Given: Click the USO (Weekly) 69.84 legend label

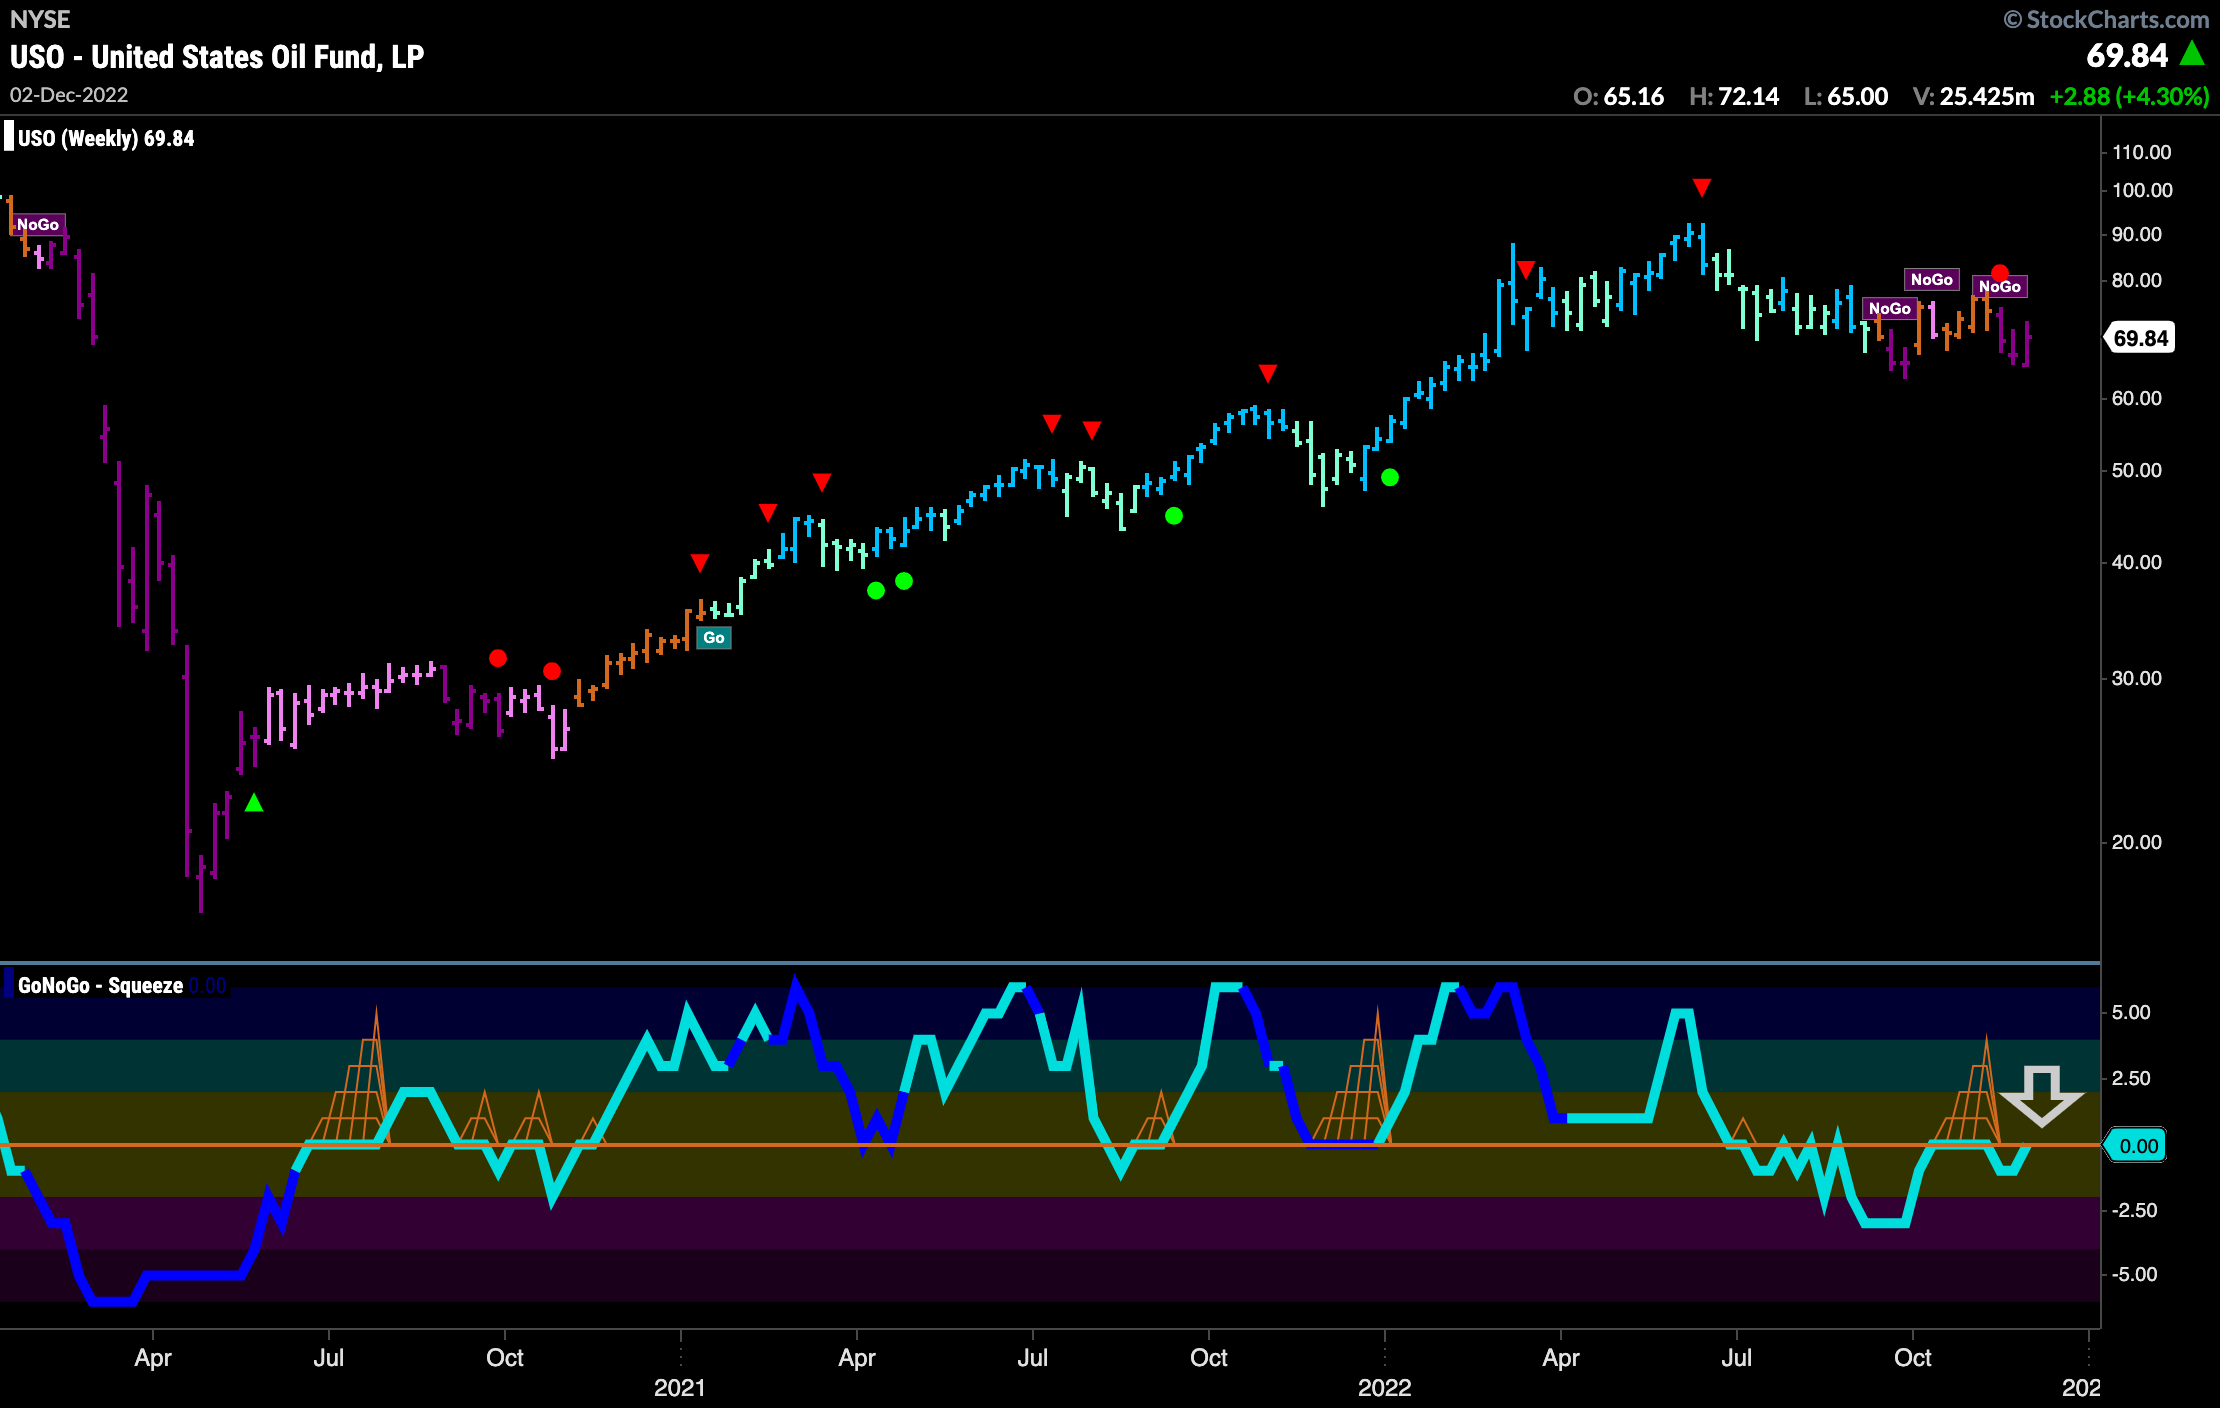Looking at the screenshot, I should tap(106, 139).
